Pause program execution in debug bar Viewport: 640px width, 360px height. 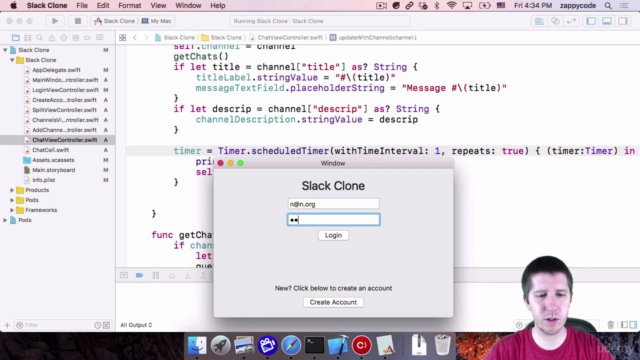pyautogui.click(x=156, y=276)
